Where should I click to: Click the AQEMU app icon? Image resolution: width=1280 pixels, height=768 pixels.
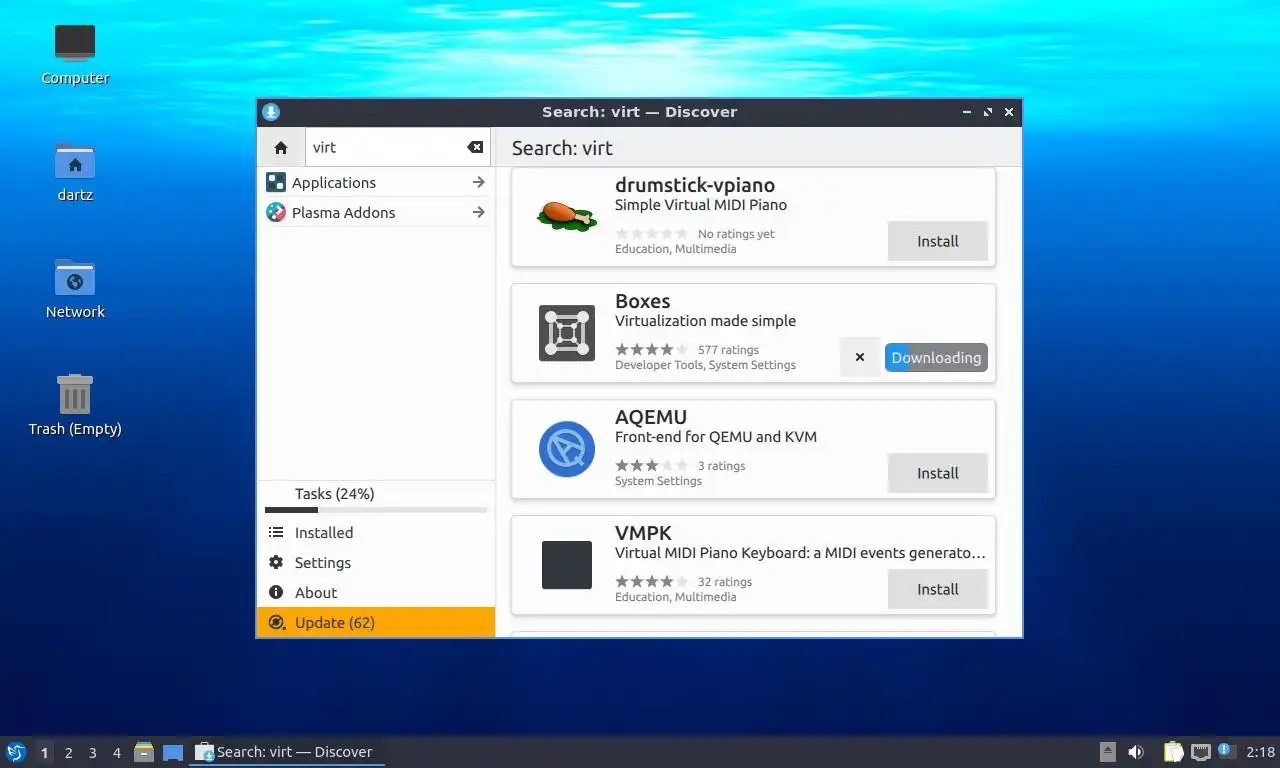point(567,449)
